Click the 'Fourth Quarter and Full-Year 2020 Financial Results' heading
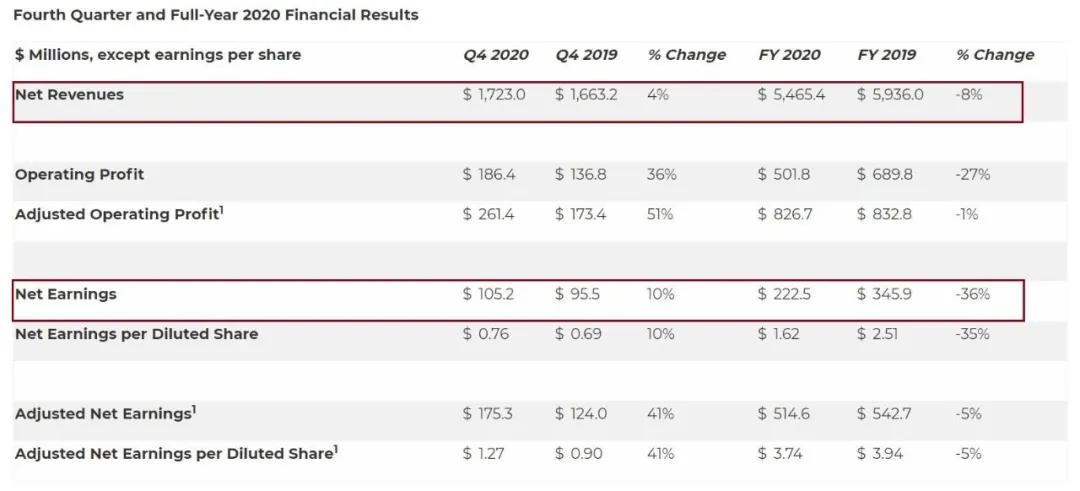The height and width of the screenshot is (491, 1080). (216, 15)
